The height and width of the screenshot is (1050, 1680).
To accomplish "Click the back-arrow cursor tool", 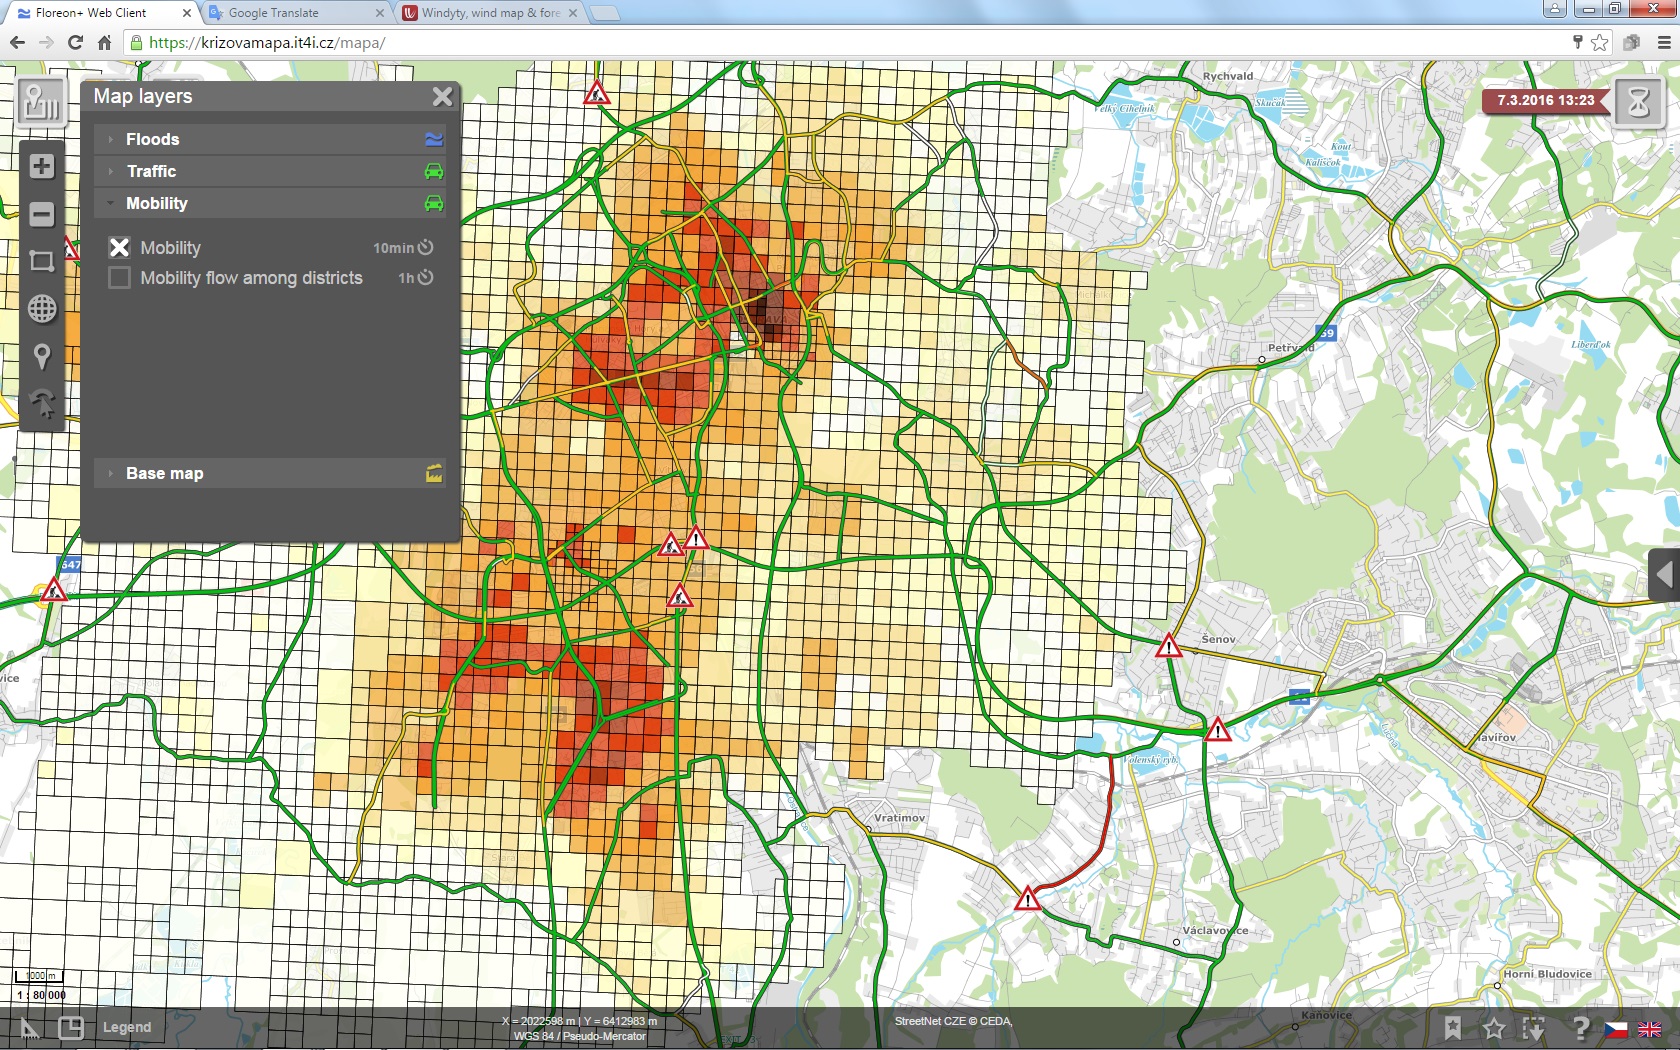I will point(42,404).
